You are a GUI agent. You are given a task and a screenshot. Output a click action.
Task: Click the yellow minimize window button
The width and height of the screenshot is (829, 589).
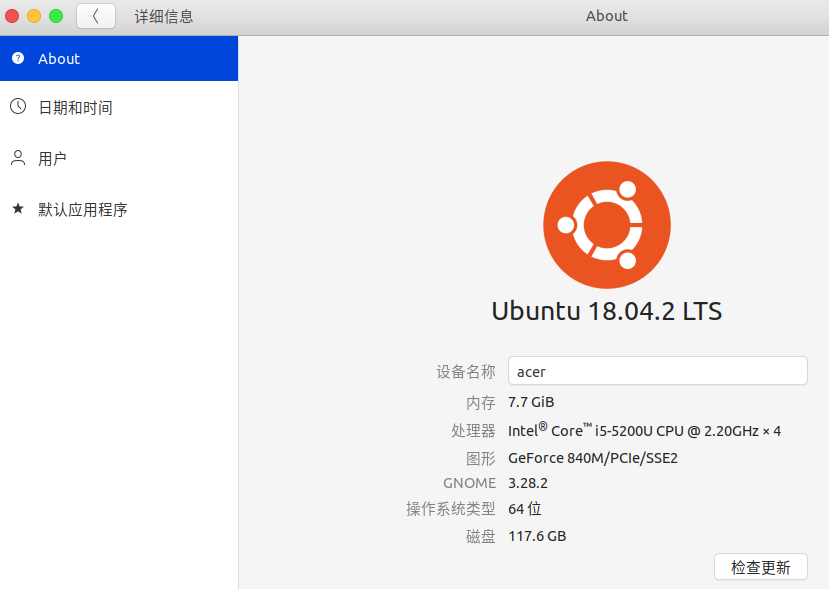[34, 16]
